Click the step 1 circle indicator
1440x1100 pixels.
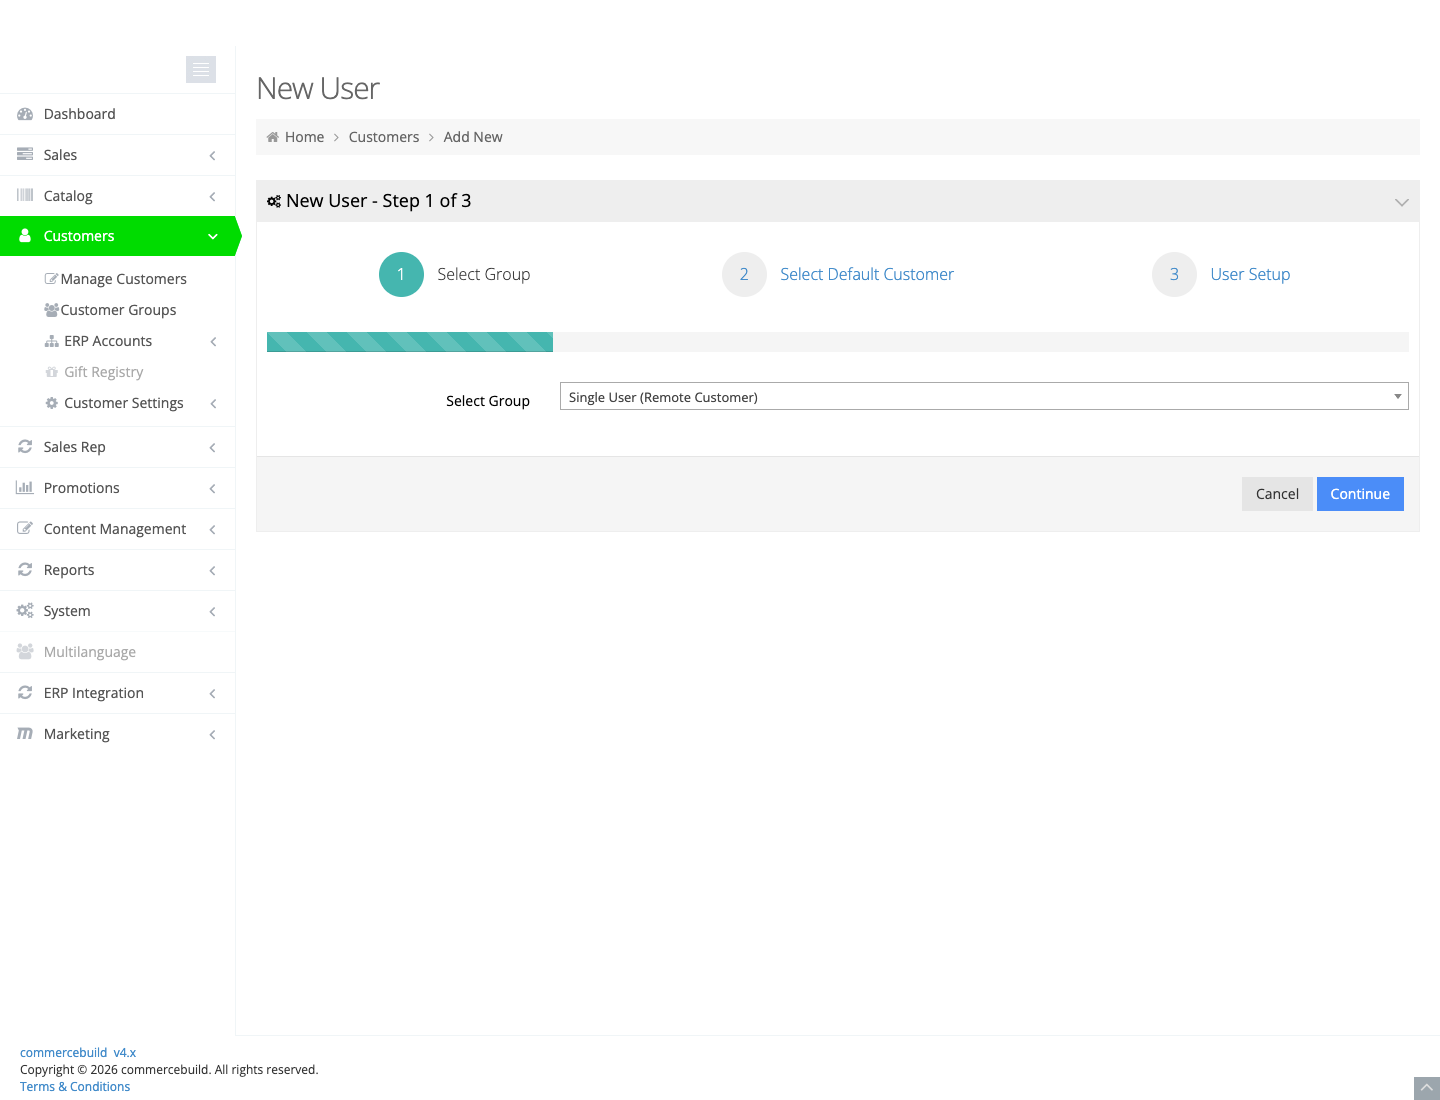[x=401, y=274]
